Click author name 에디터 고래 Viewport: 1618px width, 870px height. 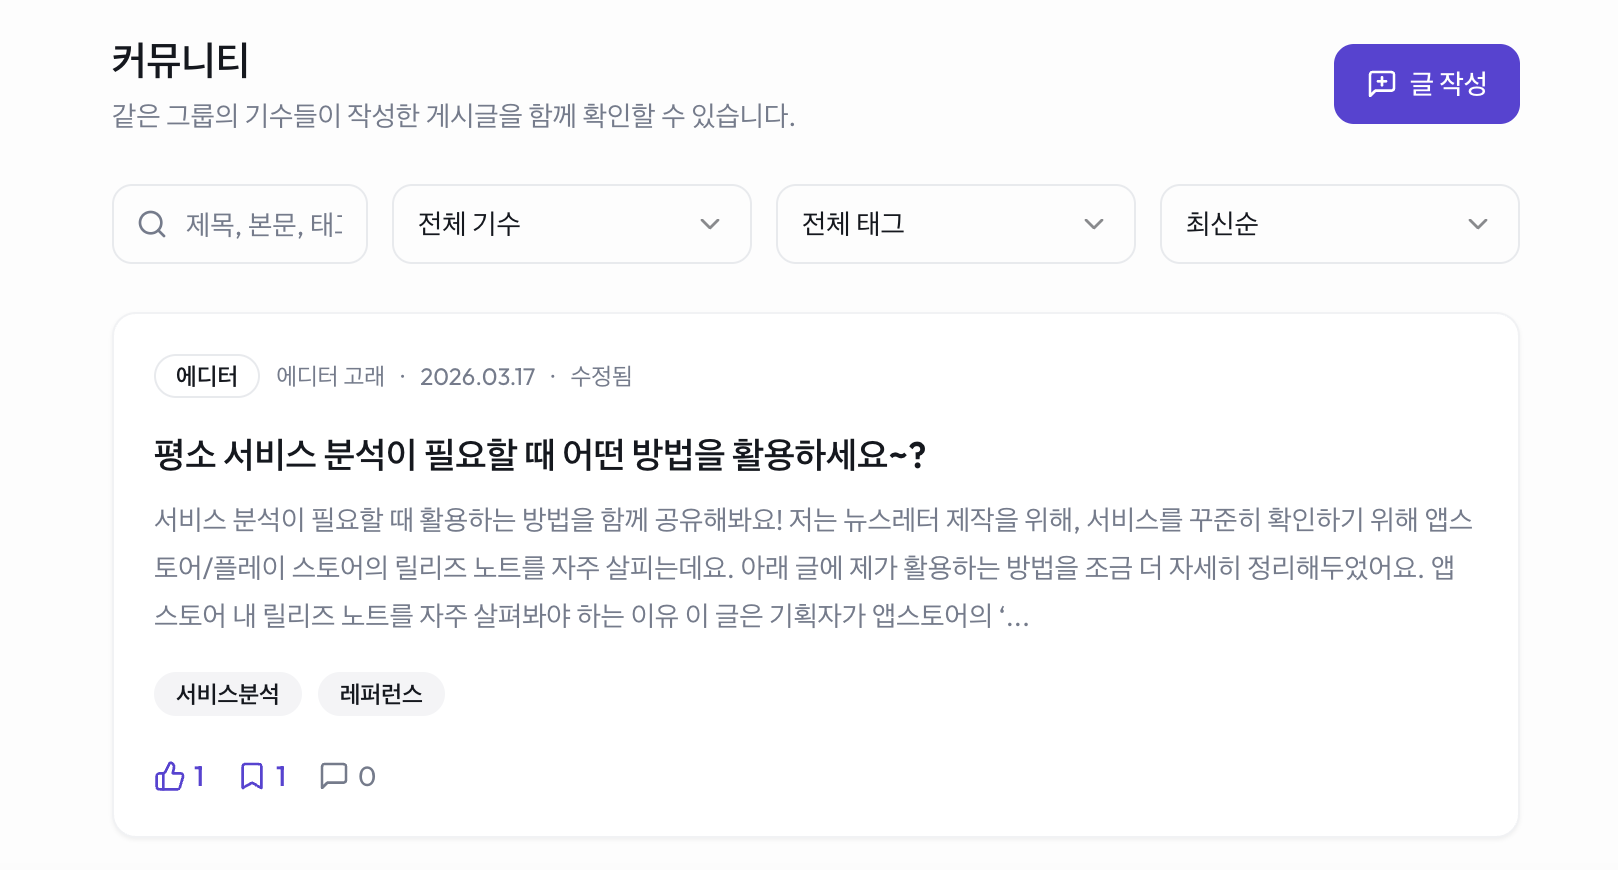[x=330, y=376]
